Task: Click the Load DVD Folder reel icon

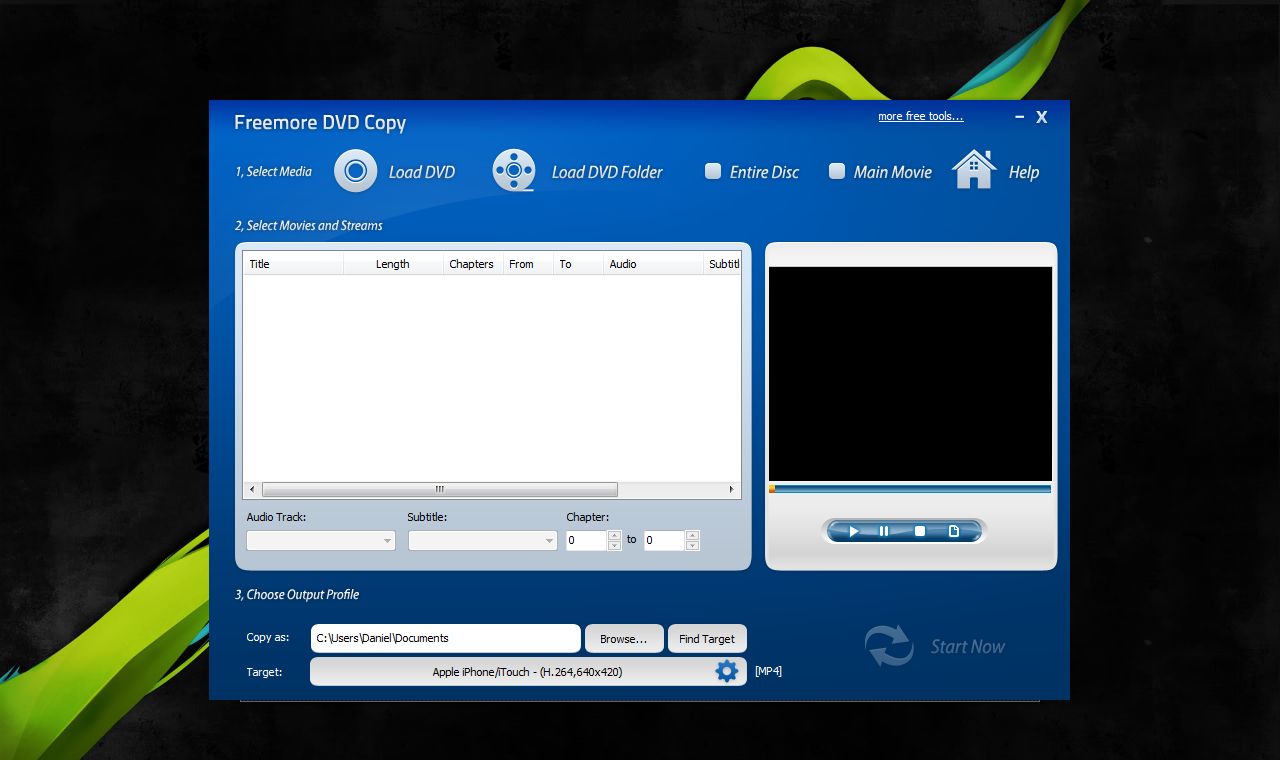Action: (514, 171)
